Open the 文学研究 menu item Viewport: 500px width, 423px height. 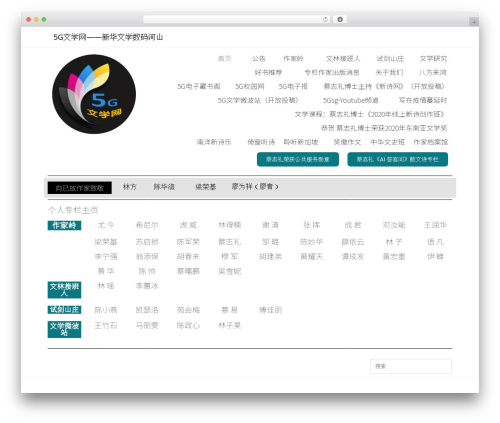tap(433, 59)
